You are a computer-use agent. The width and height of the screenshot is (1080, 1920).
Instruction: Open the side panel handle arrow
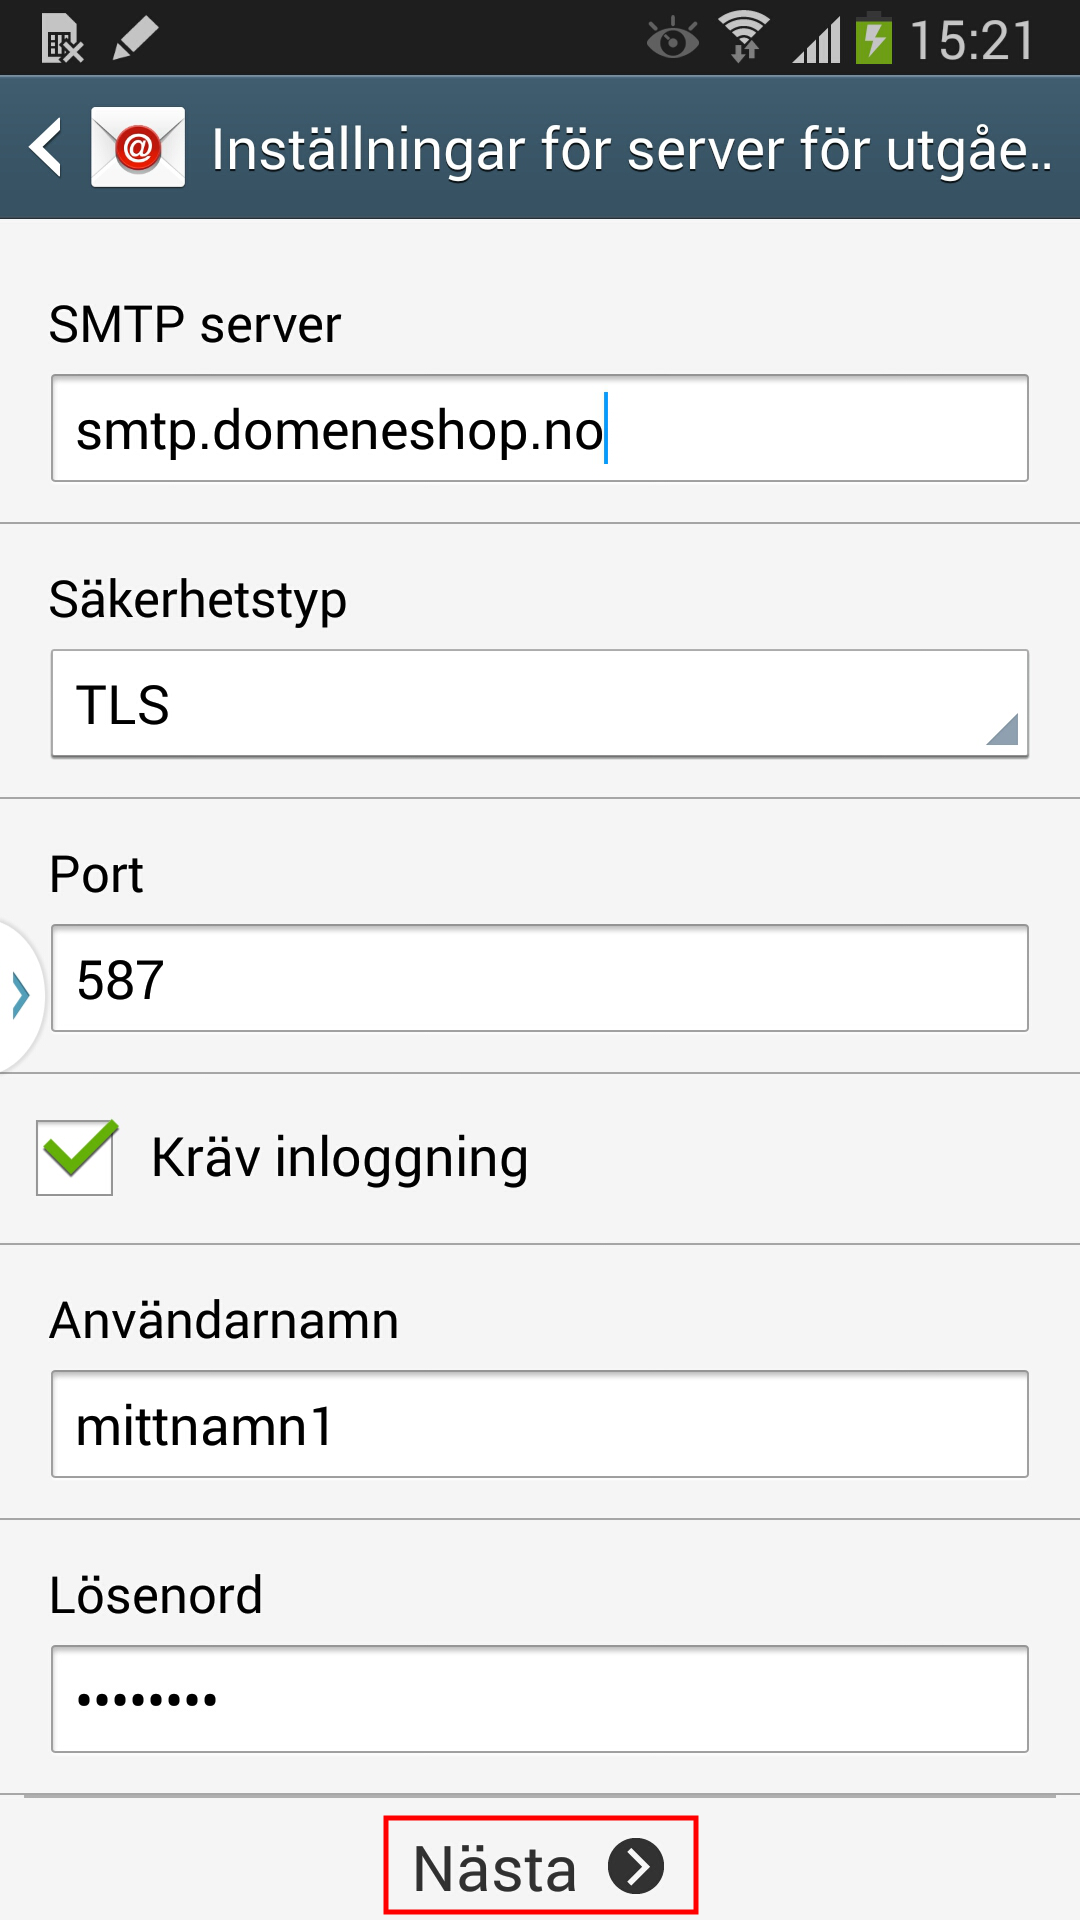(20, 995)
